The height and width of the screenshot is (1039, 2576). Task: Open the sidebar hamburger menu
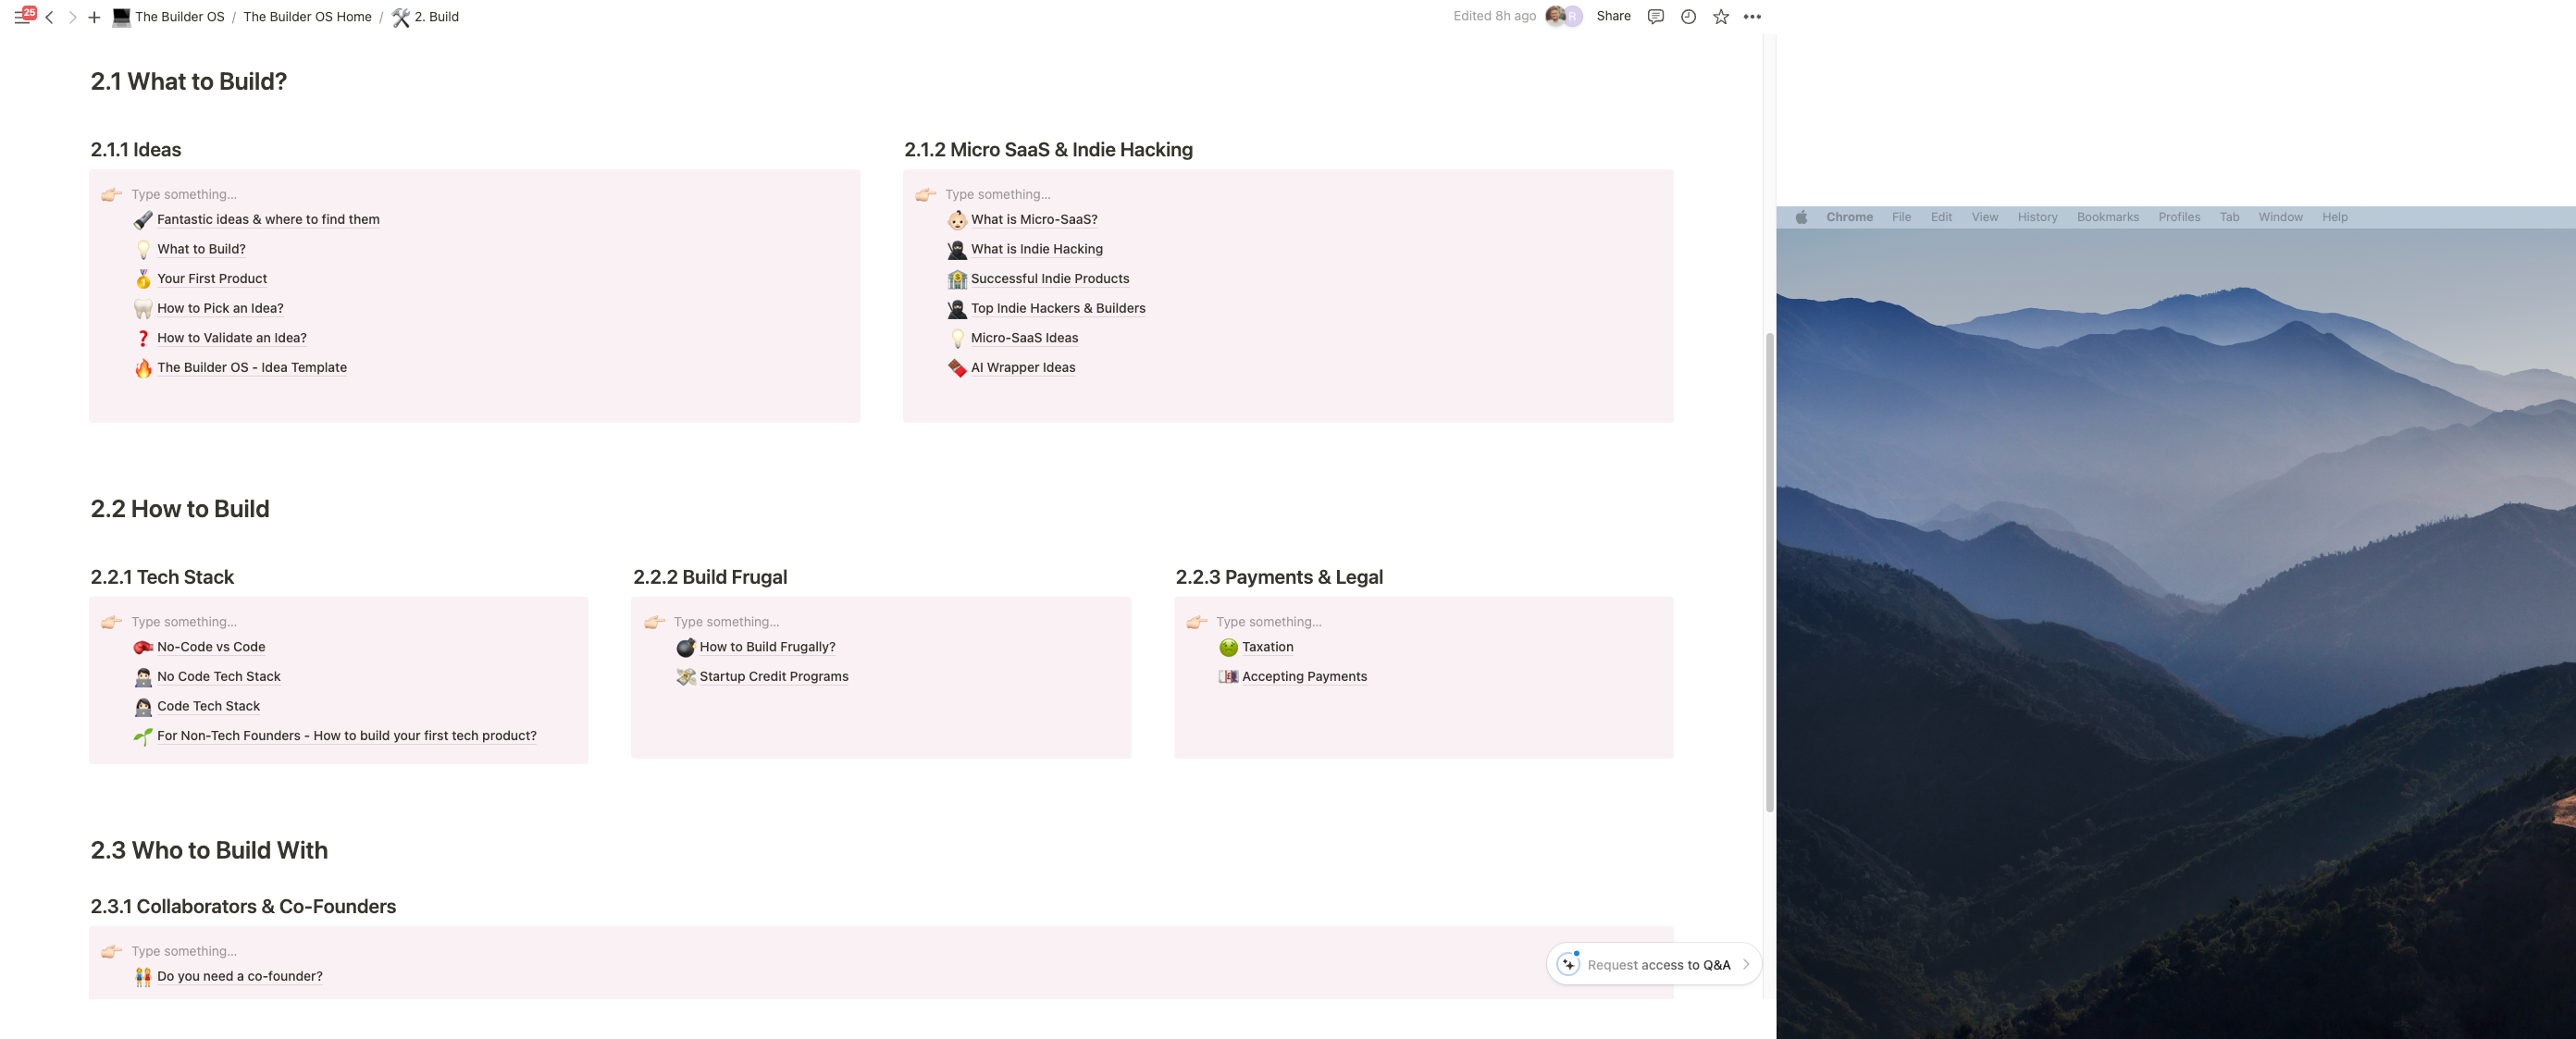[x=21, y=17]
